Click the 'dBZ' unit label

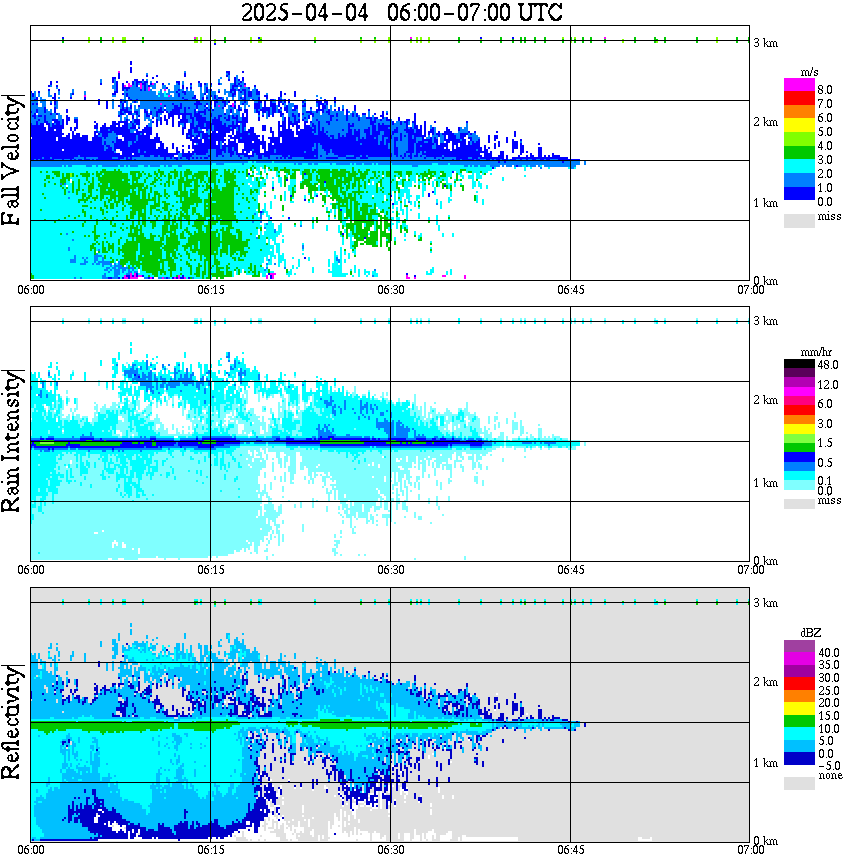click(811, 633)
